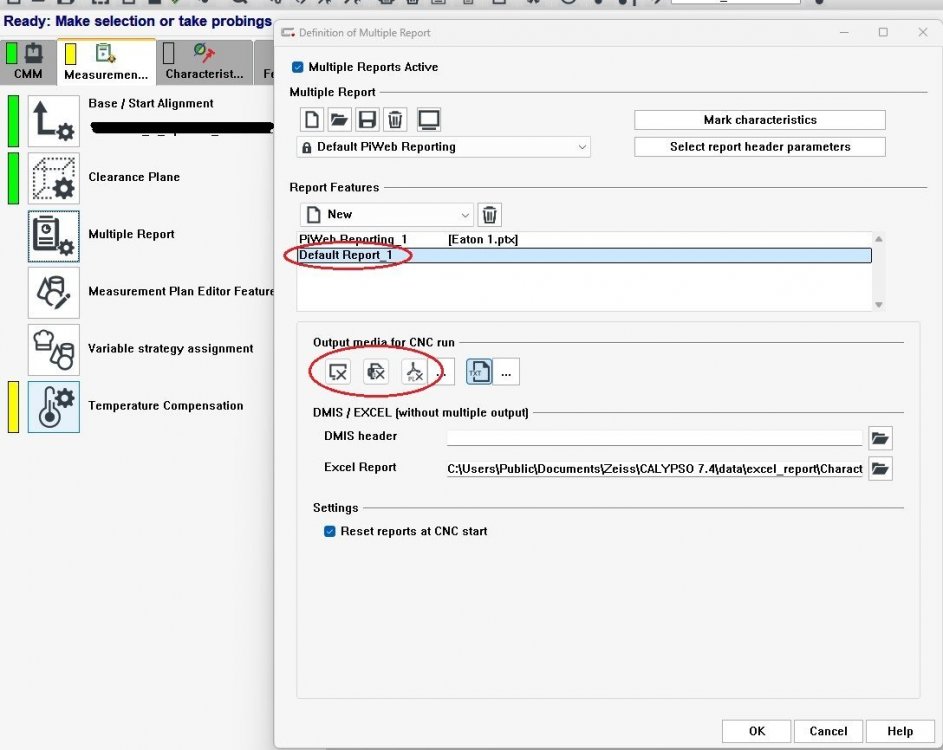Switch to the Characteristics tab
Image resolution: width=943 pixels, height=750 pixels.
(204, 62)
